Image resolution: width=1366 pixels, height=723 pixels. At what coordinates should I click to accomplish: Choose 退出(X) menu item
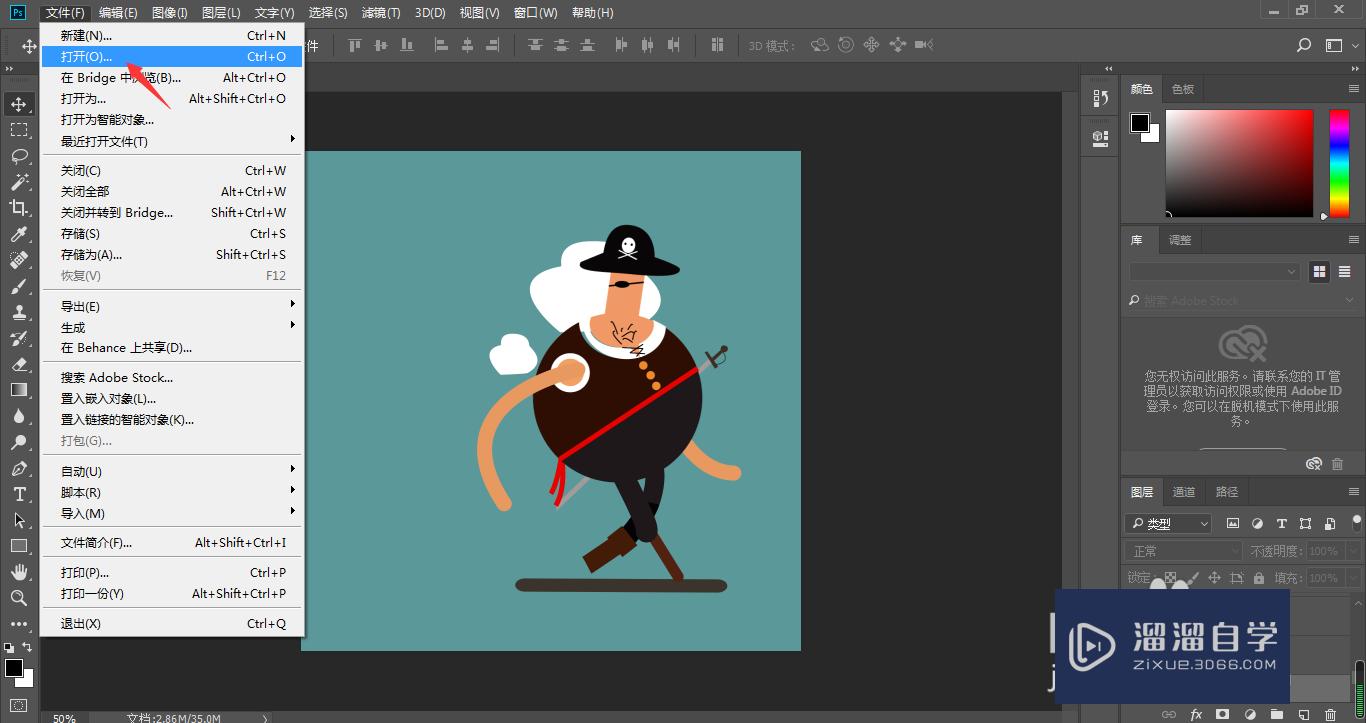point(172,623)
